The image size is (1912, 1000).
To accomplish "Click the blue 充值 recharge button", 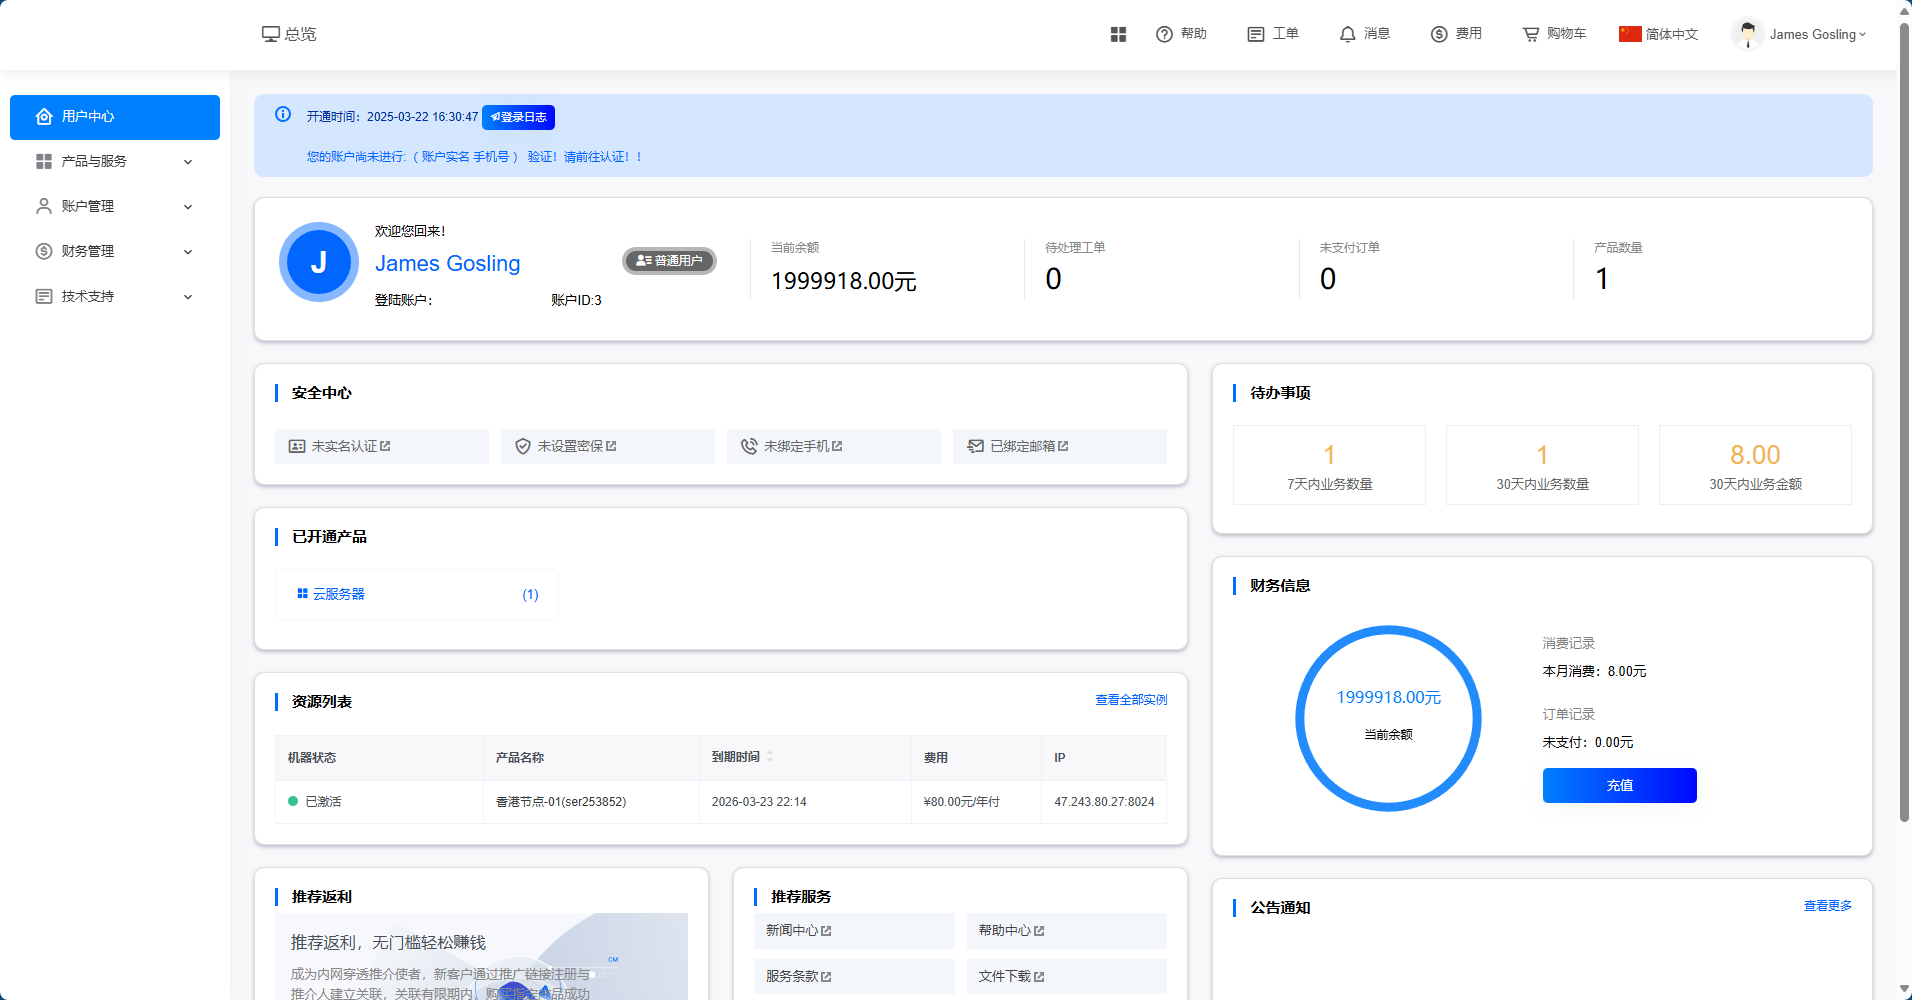I will tap(1620, 785).
